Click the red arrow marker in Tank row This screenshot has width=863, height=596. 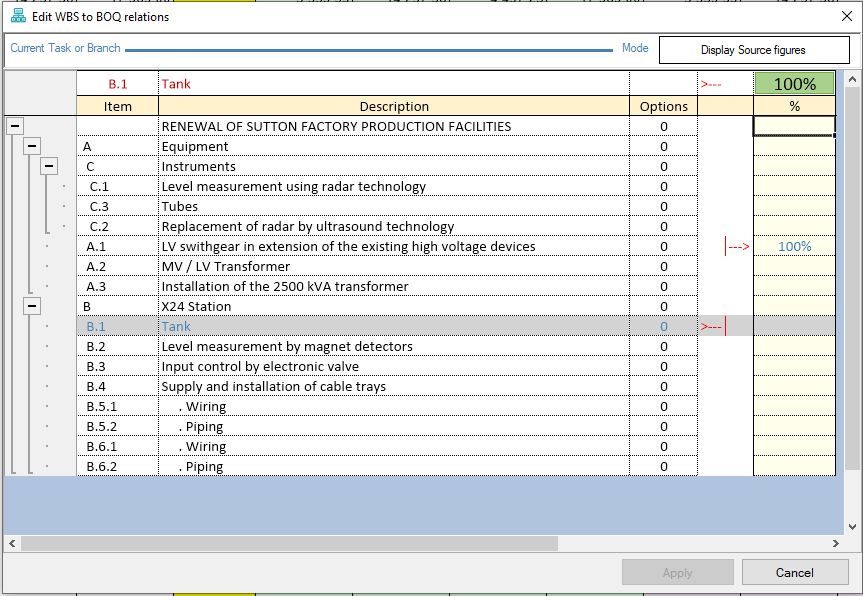point(712,327)
